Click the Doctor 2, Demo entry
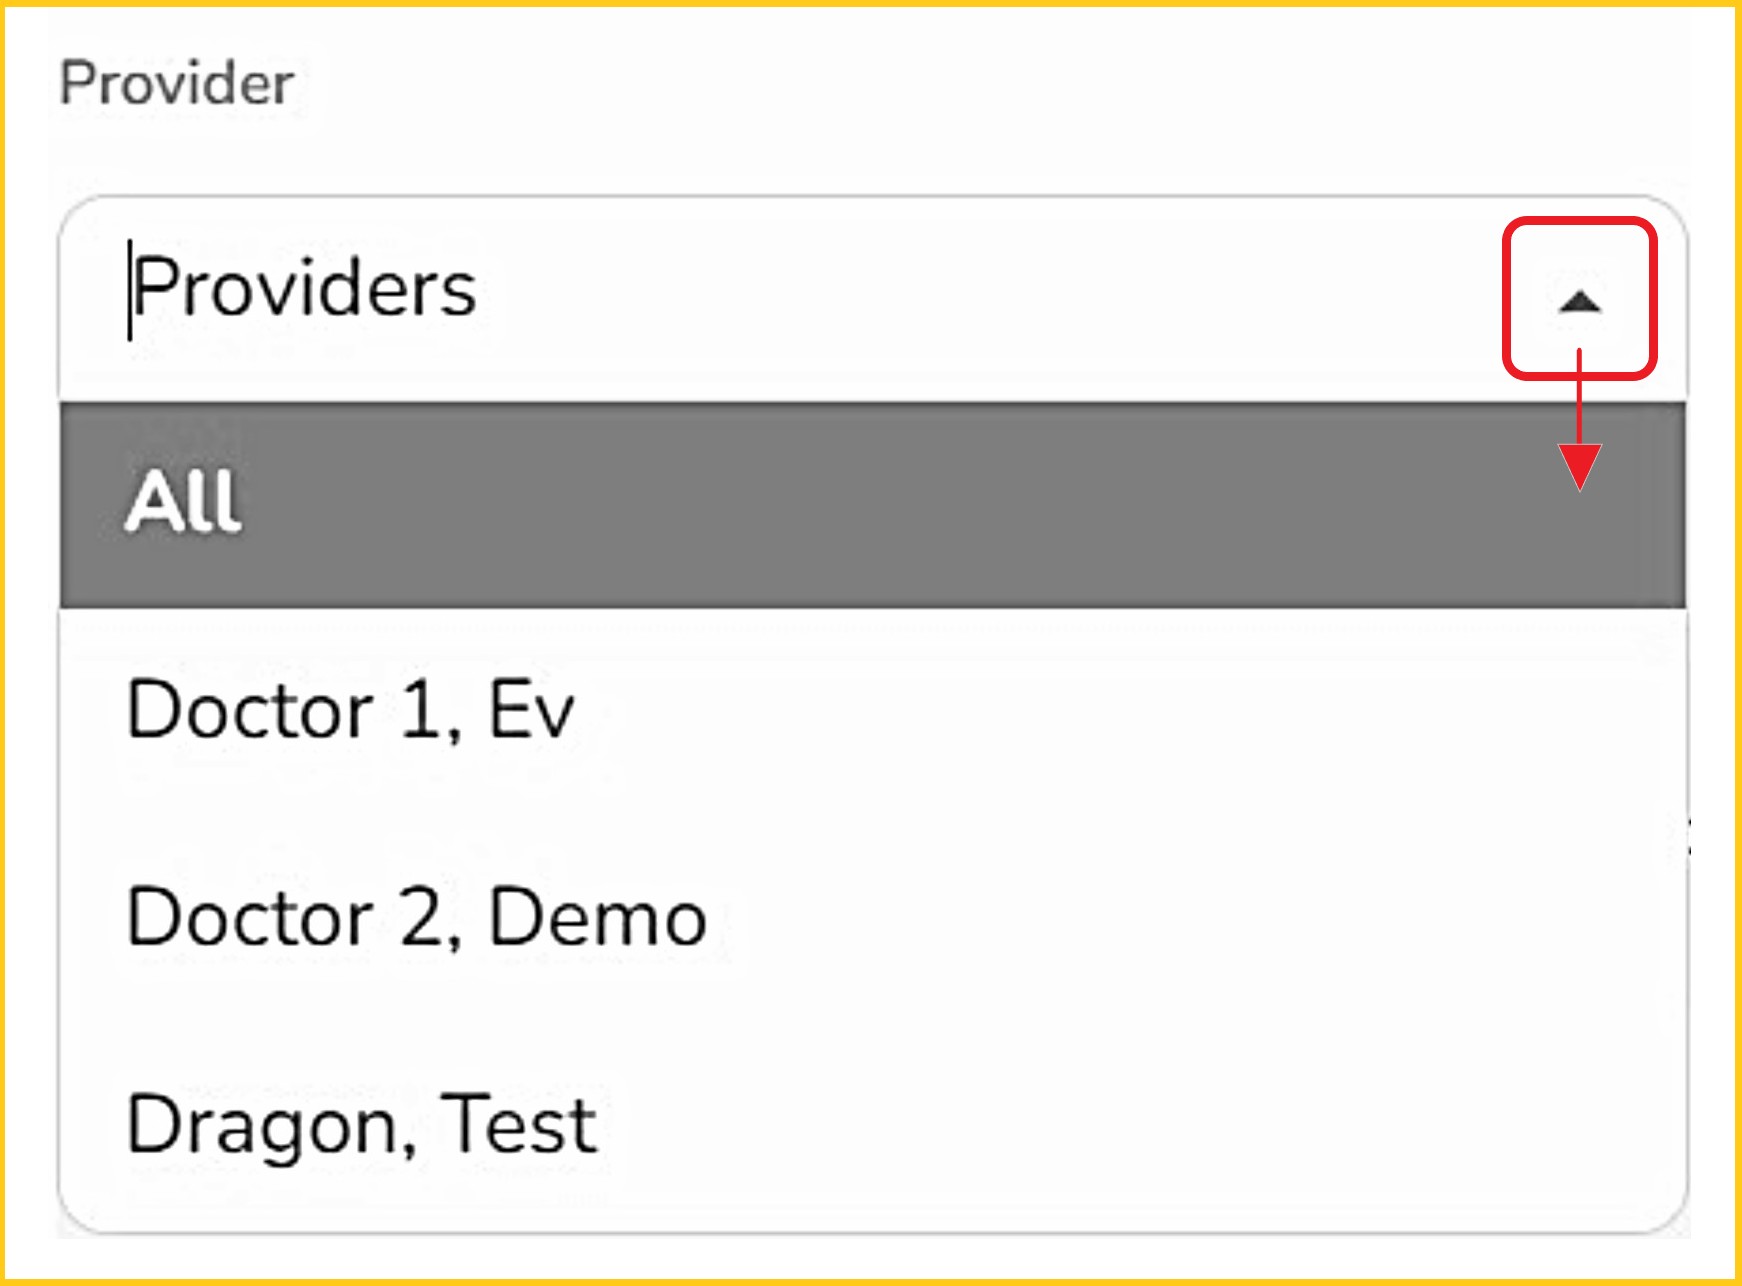 point(416,918)
